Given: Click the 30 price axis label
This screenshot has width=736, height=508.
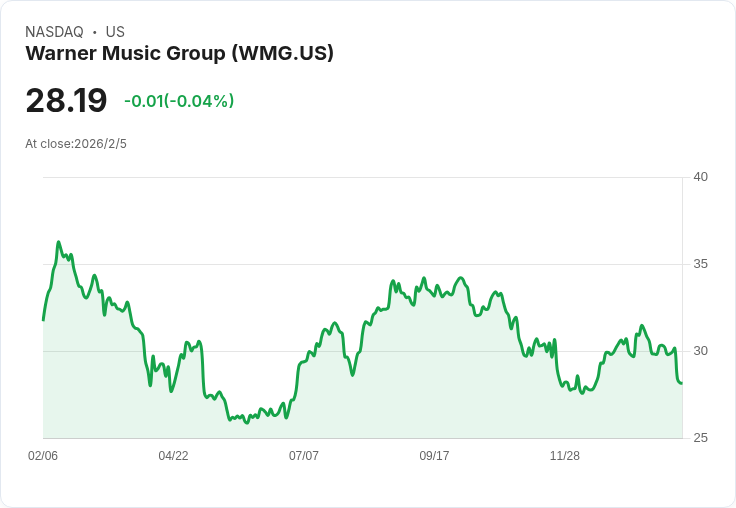Looking at the screenshot, I should point(700,351).
